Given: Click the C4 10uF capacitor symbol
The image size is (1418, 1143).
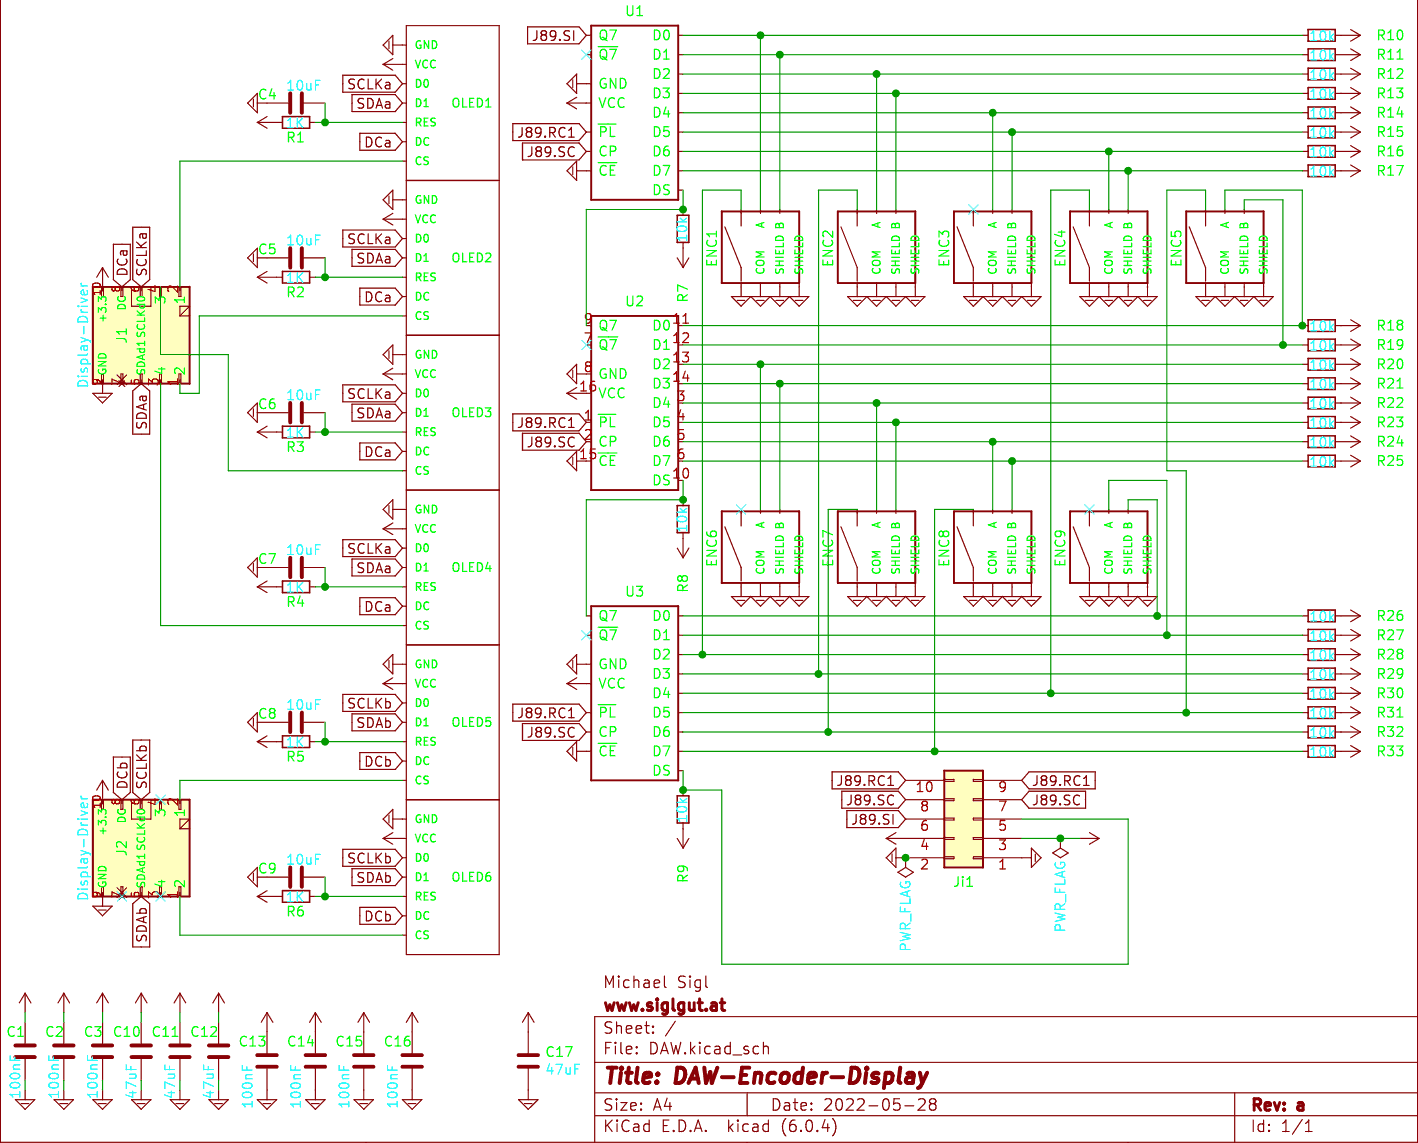Looking at the screenshot, I should [x=296, y=102].
